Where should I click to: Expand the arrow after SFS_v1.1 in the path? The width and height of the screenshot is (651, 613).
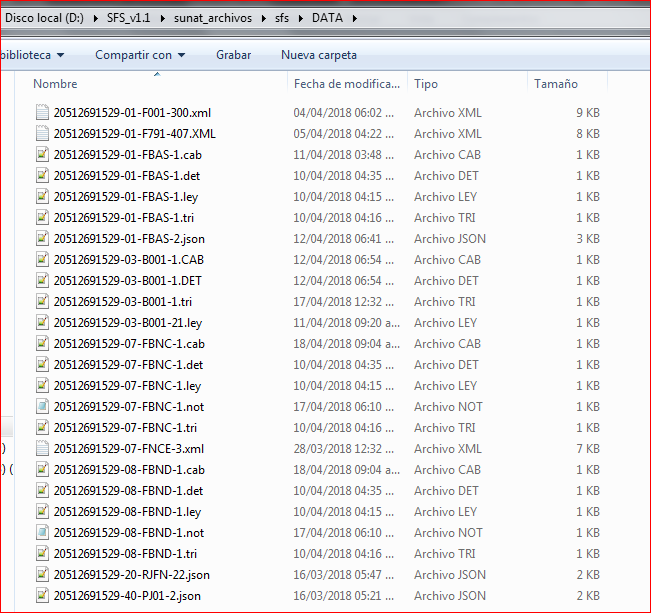[162, 19]
